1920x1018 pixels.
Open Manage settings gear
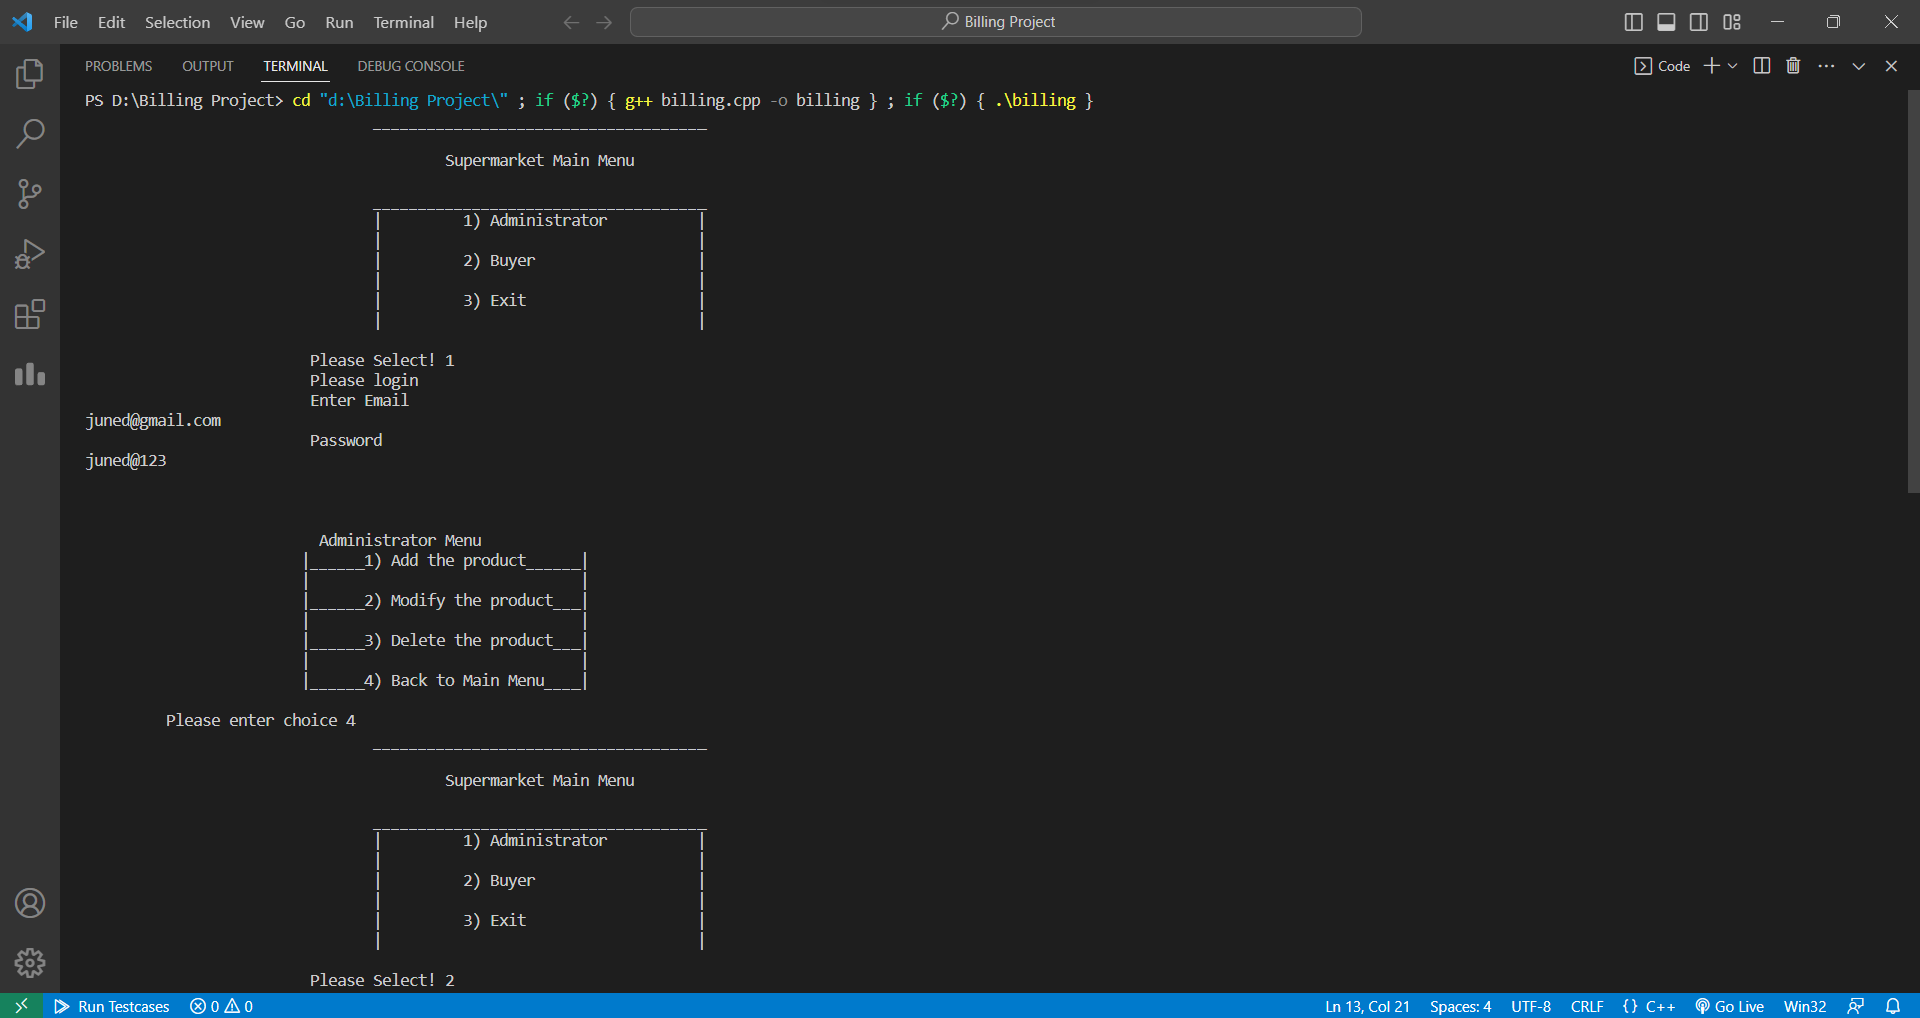point(30,962)
